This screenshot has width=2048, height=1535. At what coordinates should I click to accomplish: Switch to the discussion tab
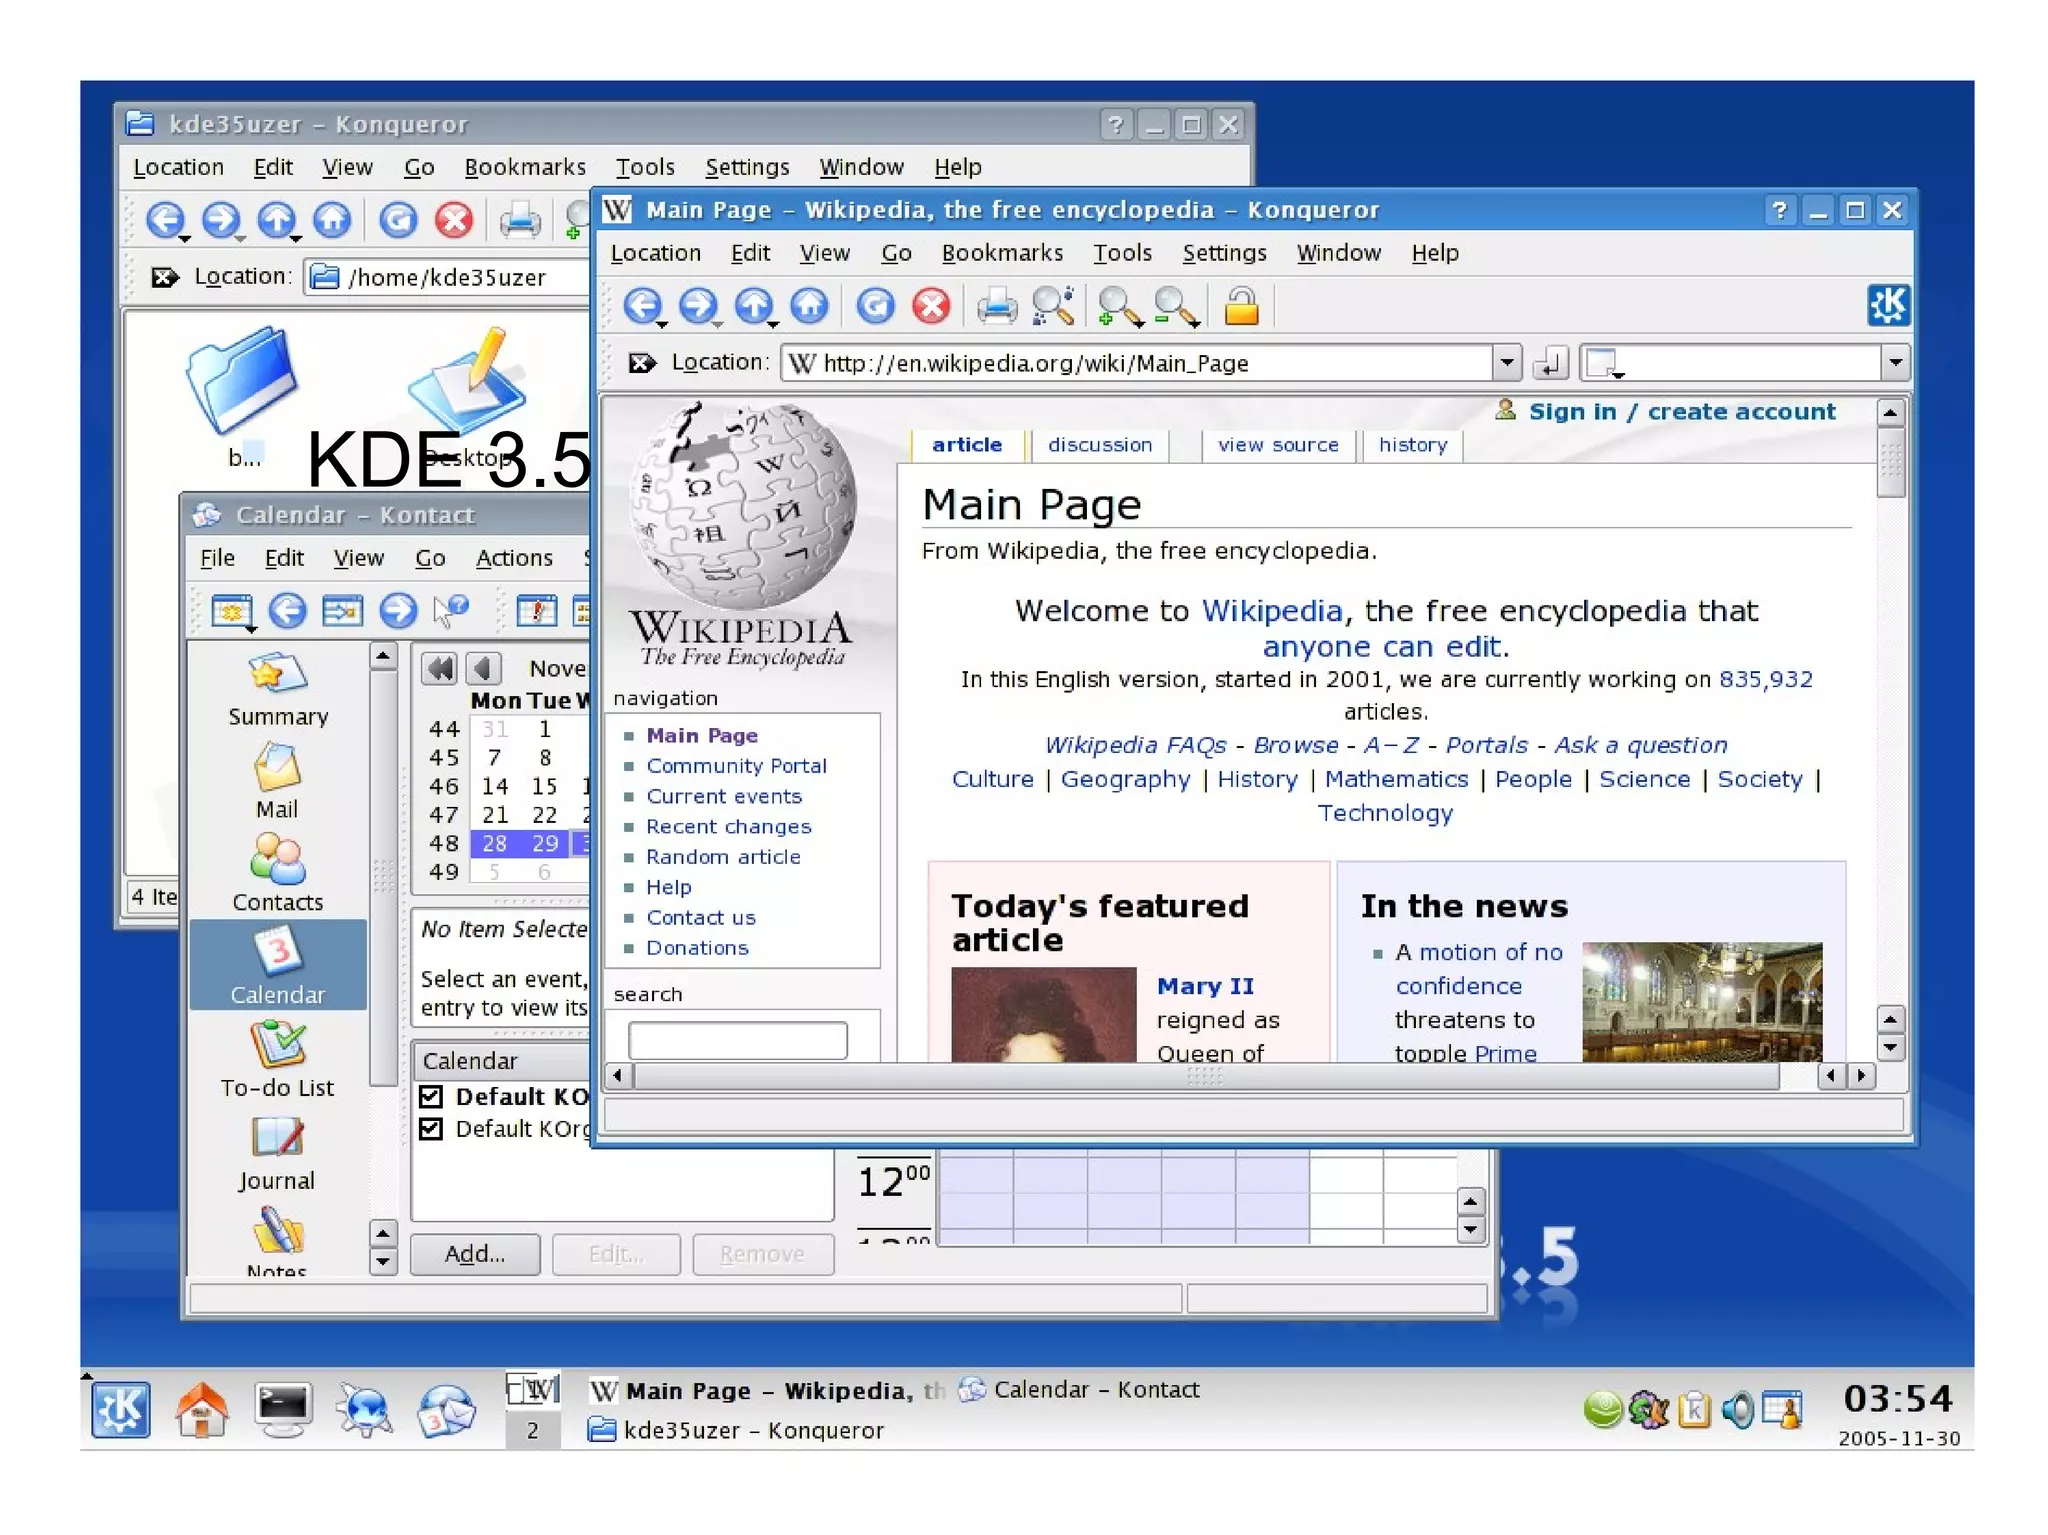click(x=1100, y=445)
